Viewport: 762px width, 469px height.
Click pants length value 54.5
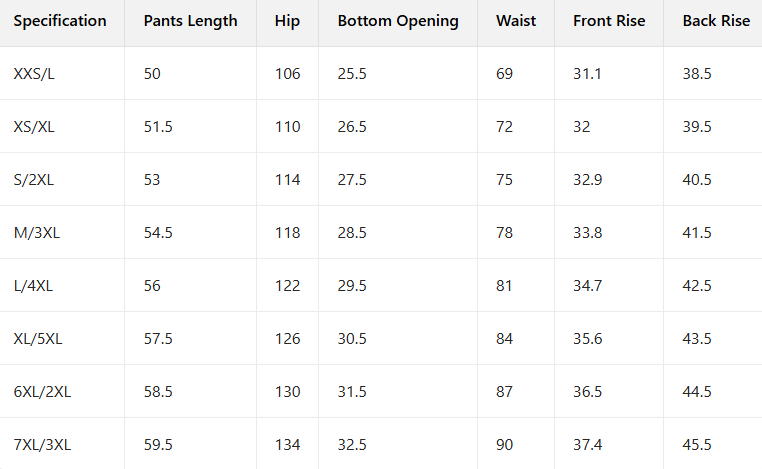pyautogui.click(x=158, y=233)
